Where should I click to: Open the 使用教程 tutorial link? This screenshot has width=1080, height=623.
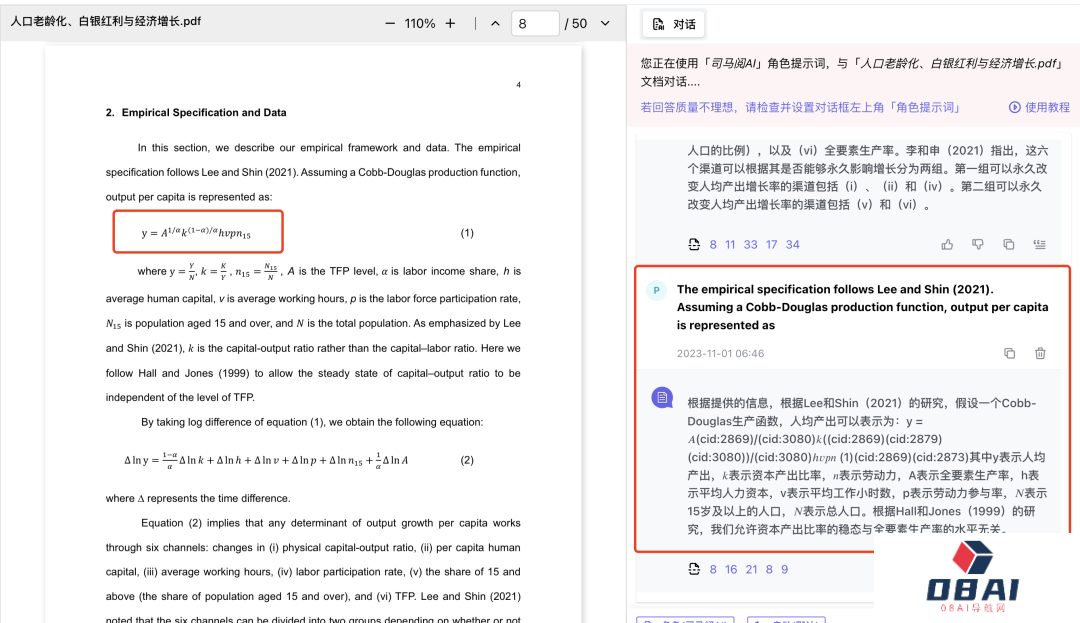tap(1040, 107)
